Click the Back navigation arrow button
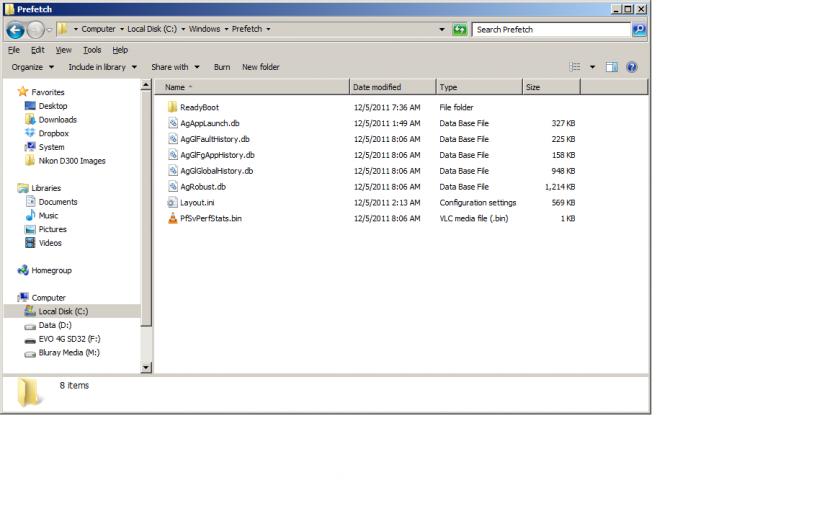This screenshot has width=830, height=519. 15,30
